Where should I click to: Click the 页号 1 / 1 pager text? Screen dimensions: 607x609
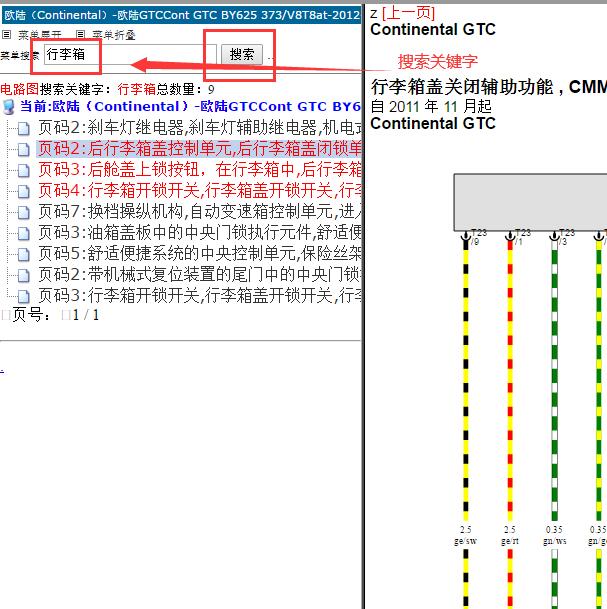(56, 315)
